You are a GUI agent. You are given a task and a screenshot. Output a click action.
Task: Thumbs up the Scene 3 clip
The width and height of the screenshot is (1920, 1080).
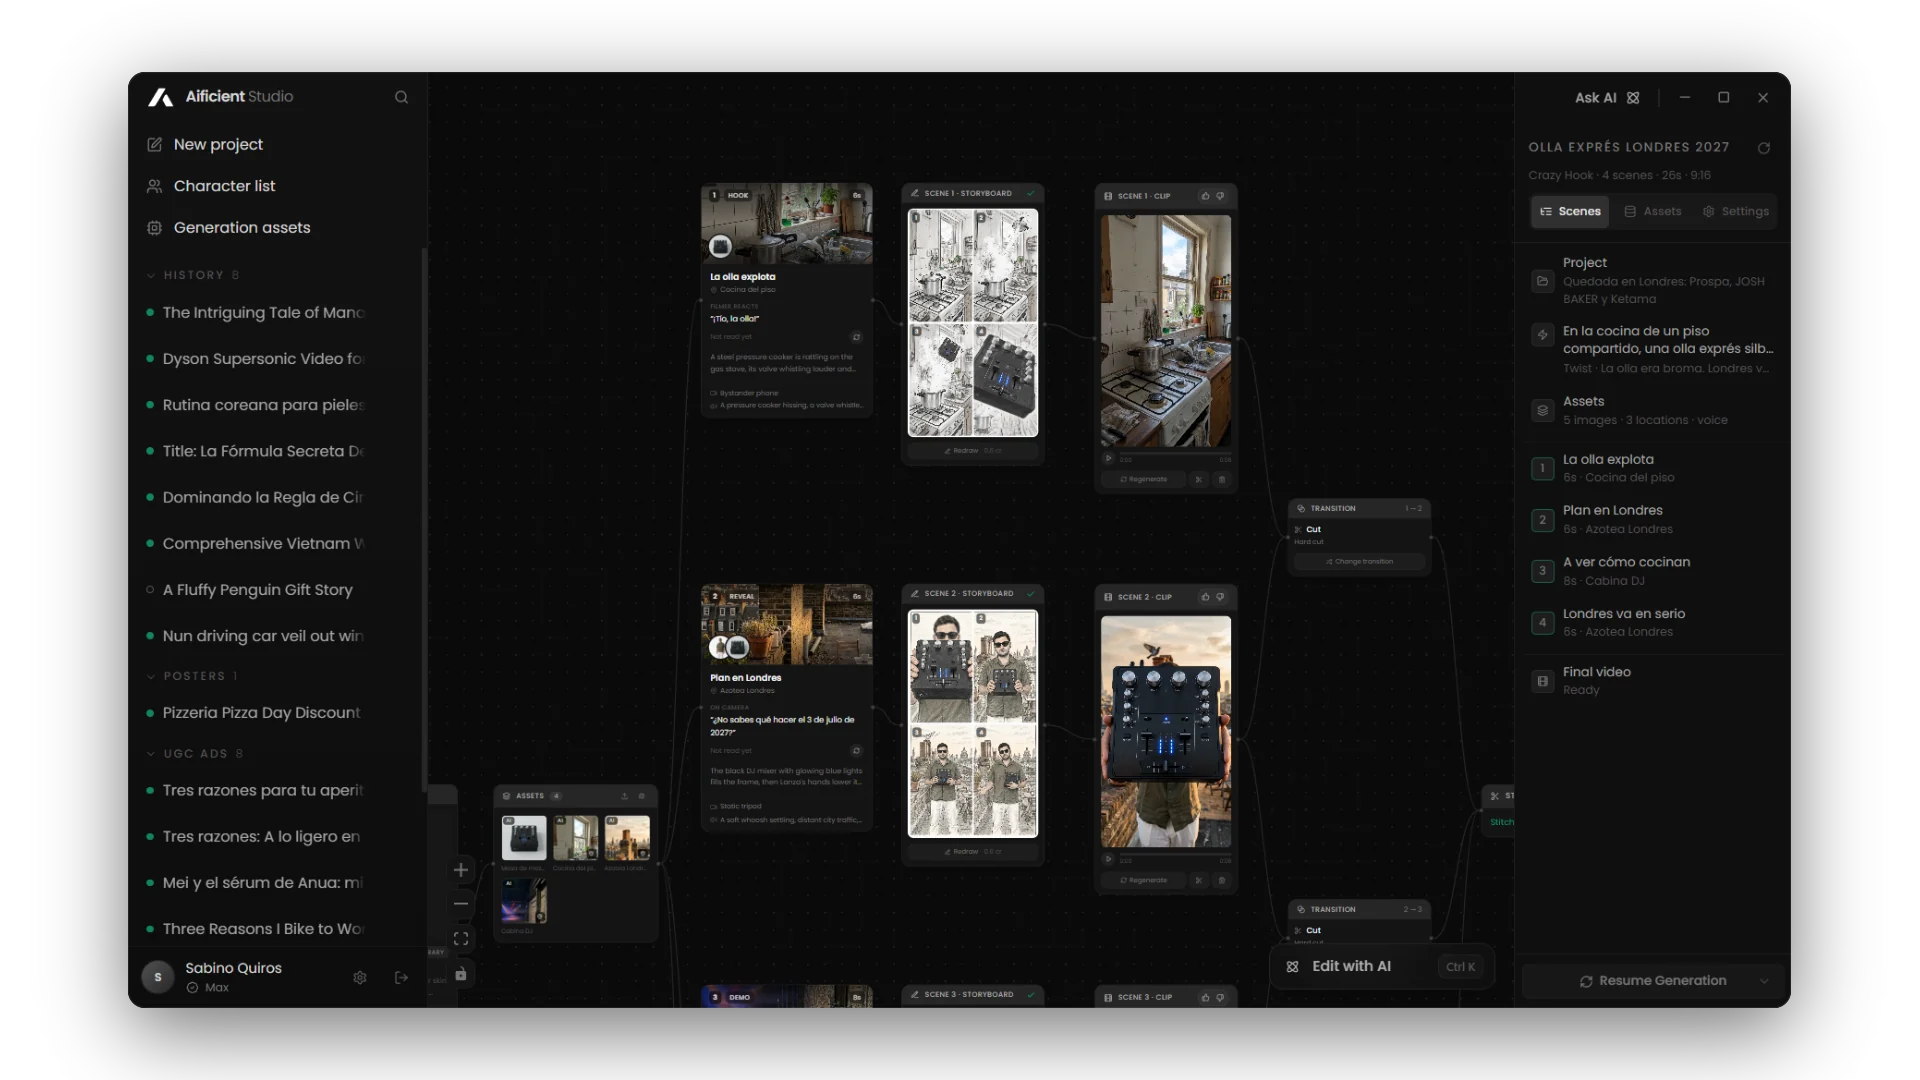1205,997
